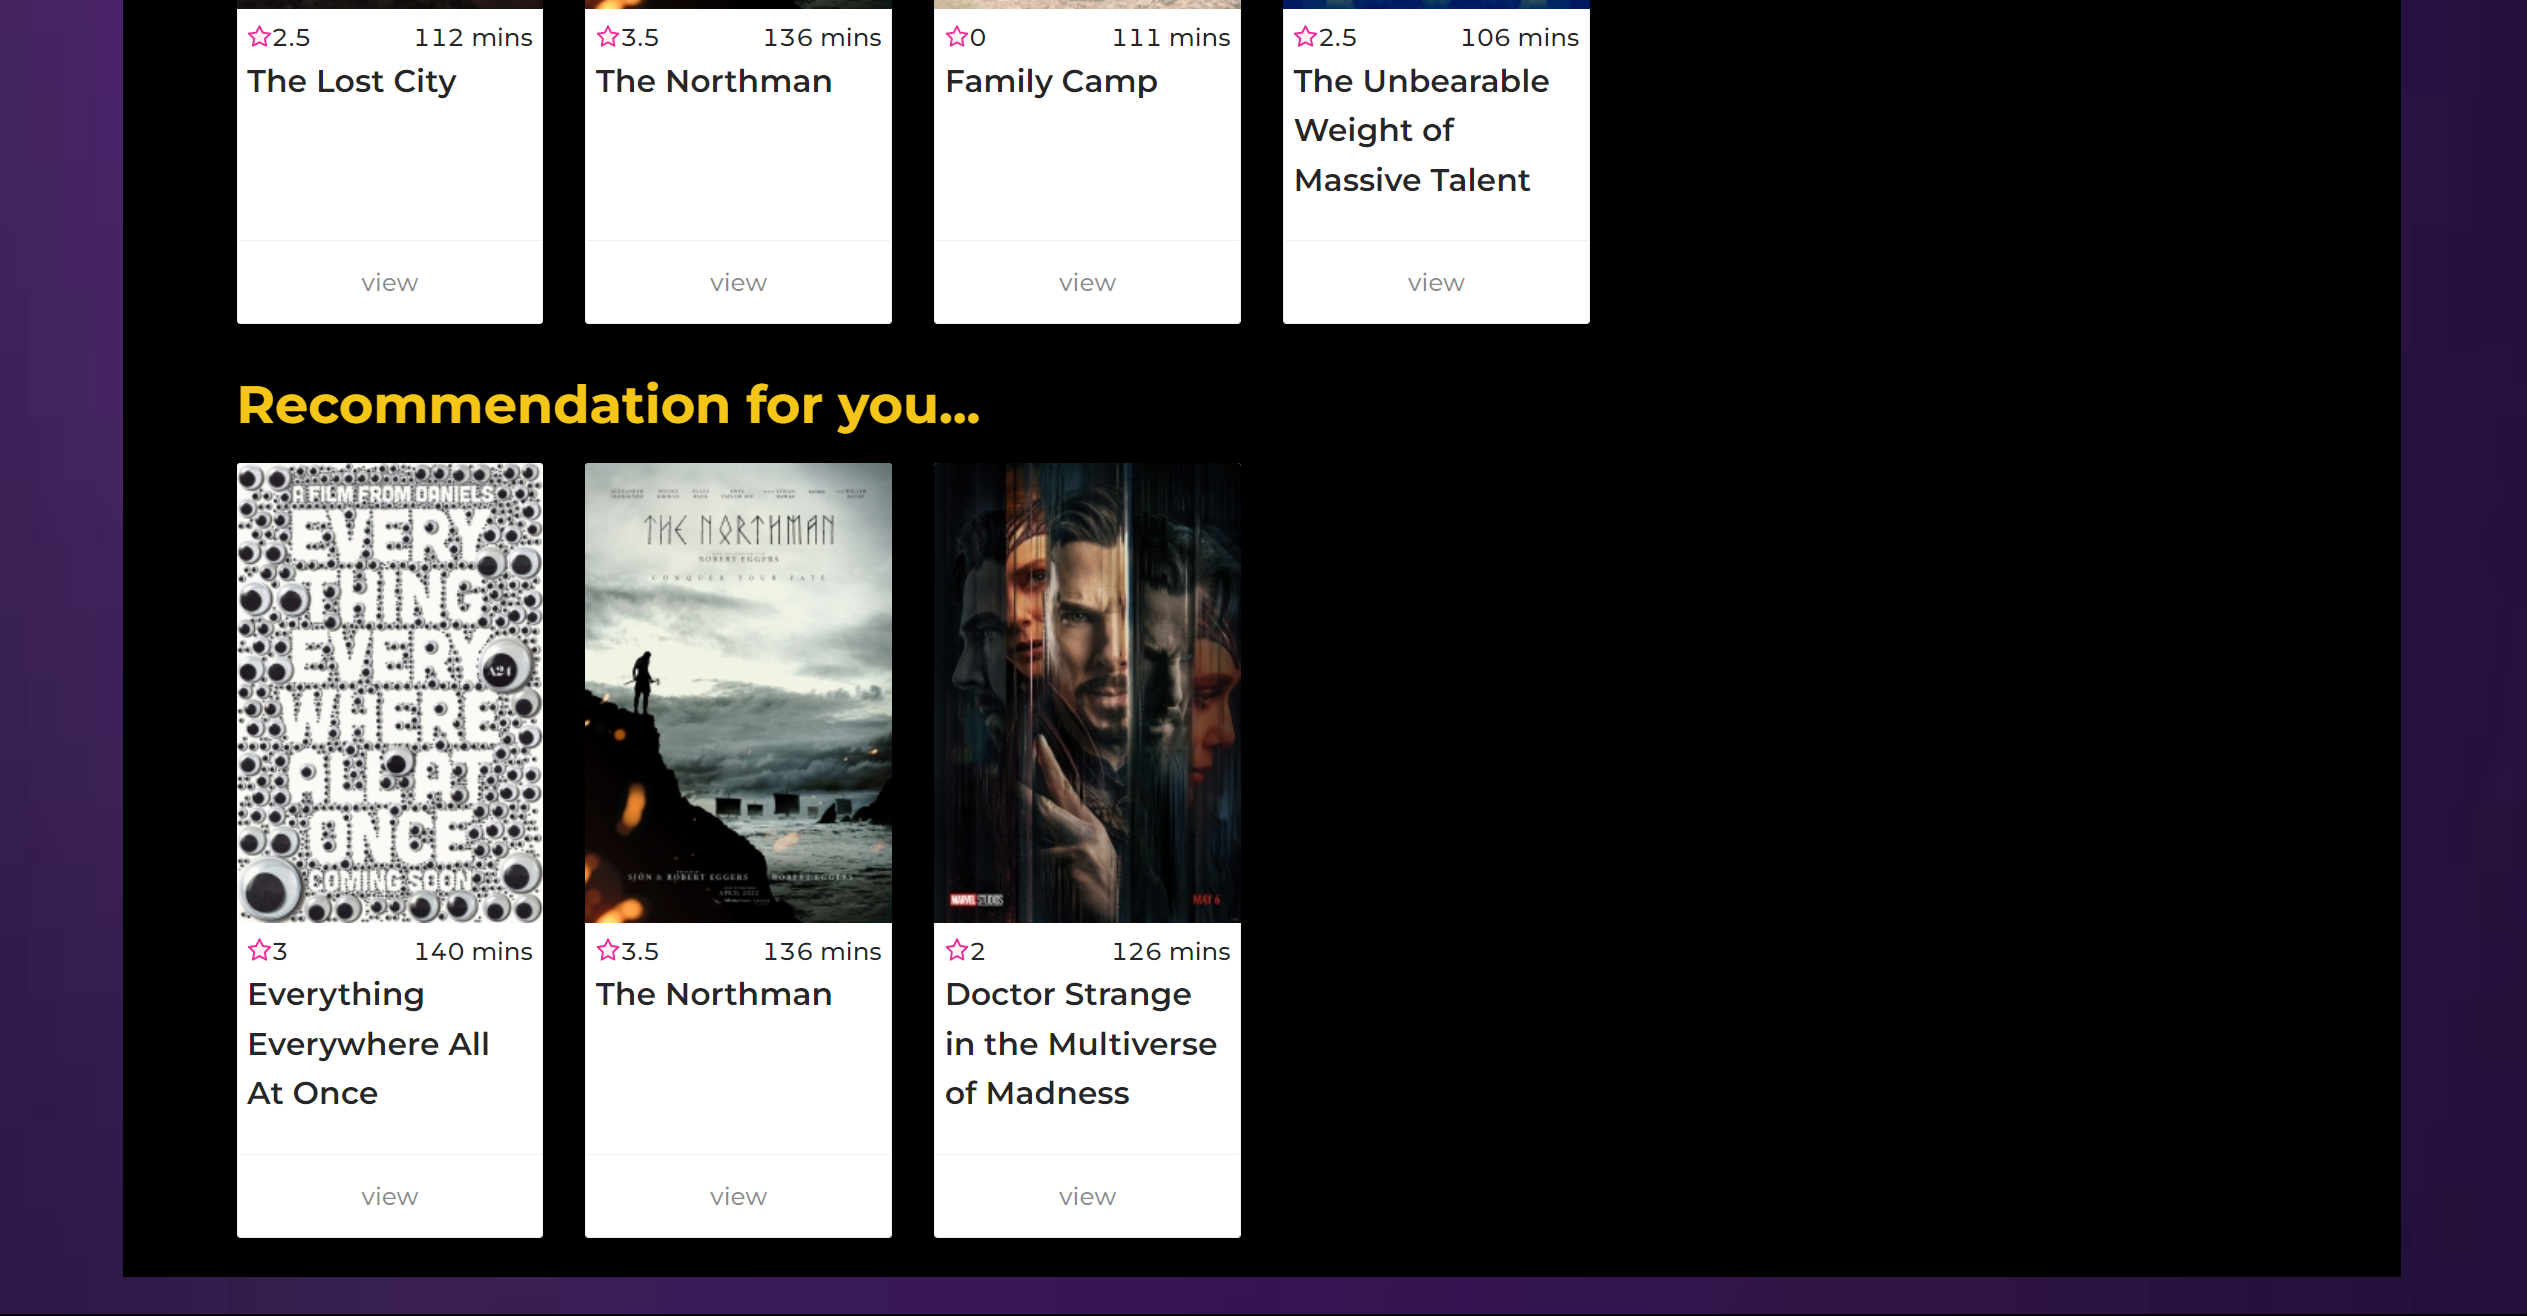Open view for Unbearable Weight of Massive Talent
2527x1316 pixels.
(x=1435, y=283)
